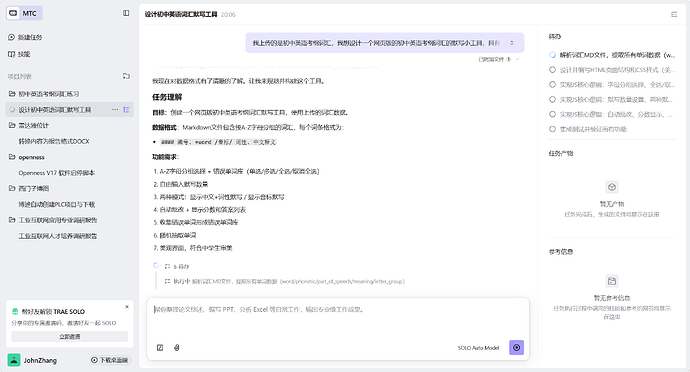Click the paperclip attachment icon
The image size is (690, 372).
pos(176,348)
